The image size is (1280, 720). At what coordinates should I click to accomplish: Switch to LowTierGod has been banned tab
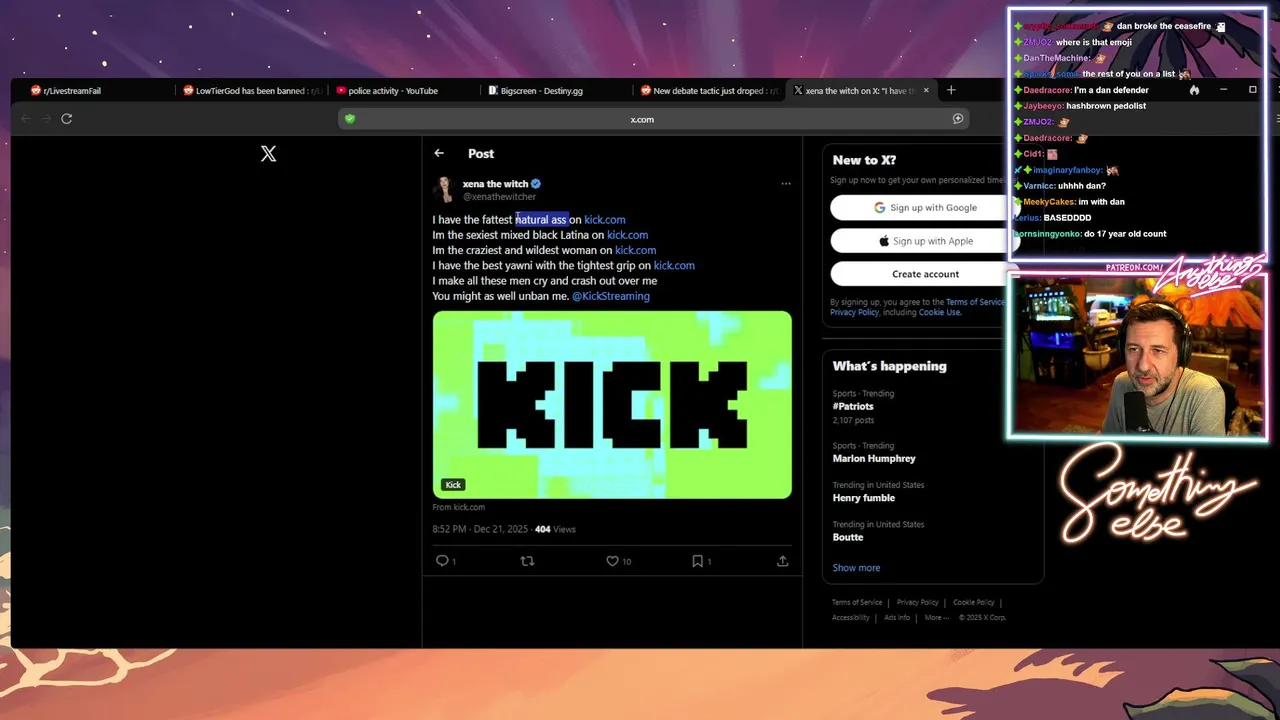click(250, 91)
